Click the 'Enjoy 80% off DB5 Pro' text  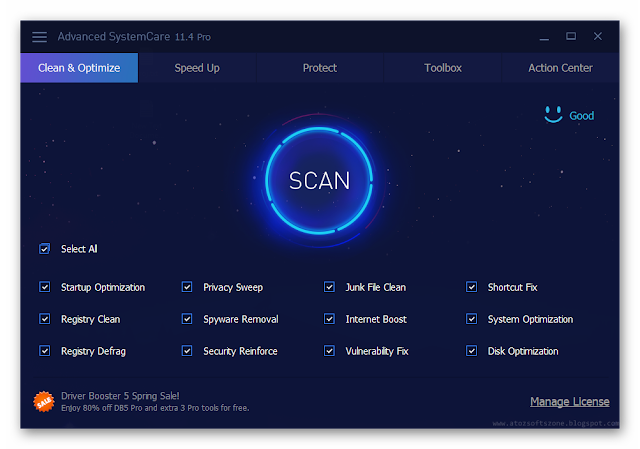coord(155,408)
